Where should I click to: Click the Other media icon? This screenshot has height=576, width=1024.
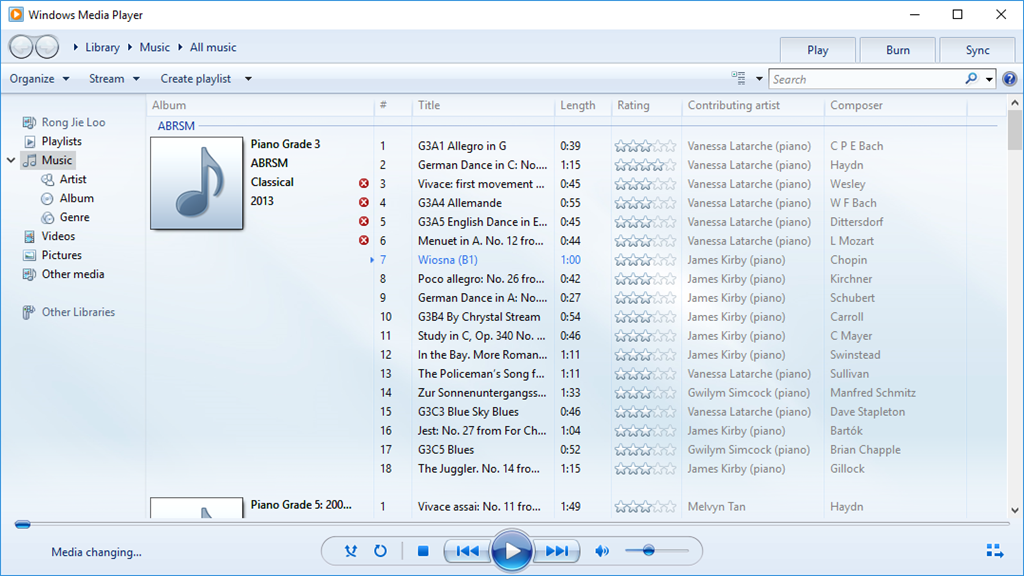[x=29, y=274]
